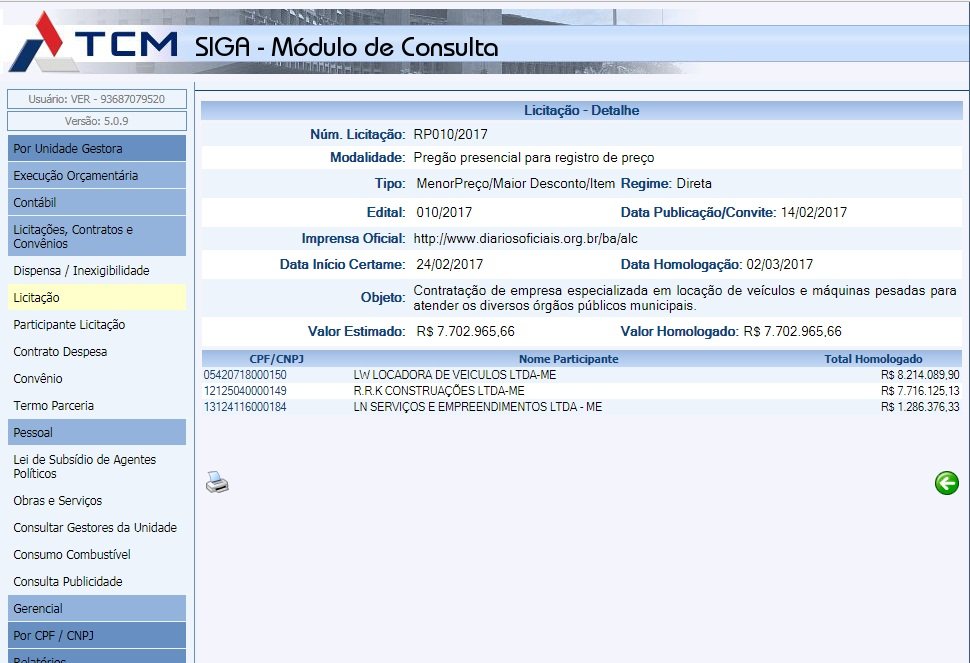Click the green back arrow
Screen dimensions: 970x663
click(x=946, y=483)
